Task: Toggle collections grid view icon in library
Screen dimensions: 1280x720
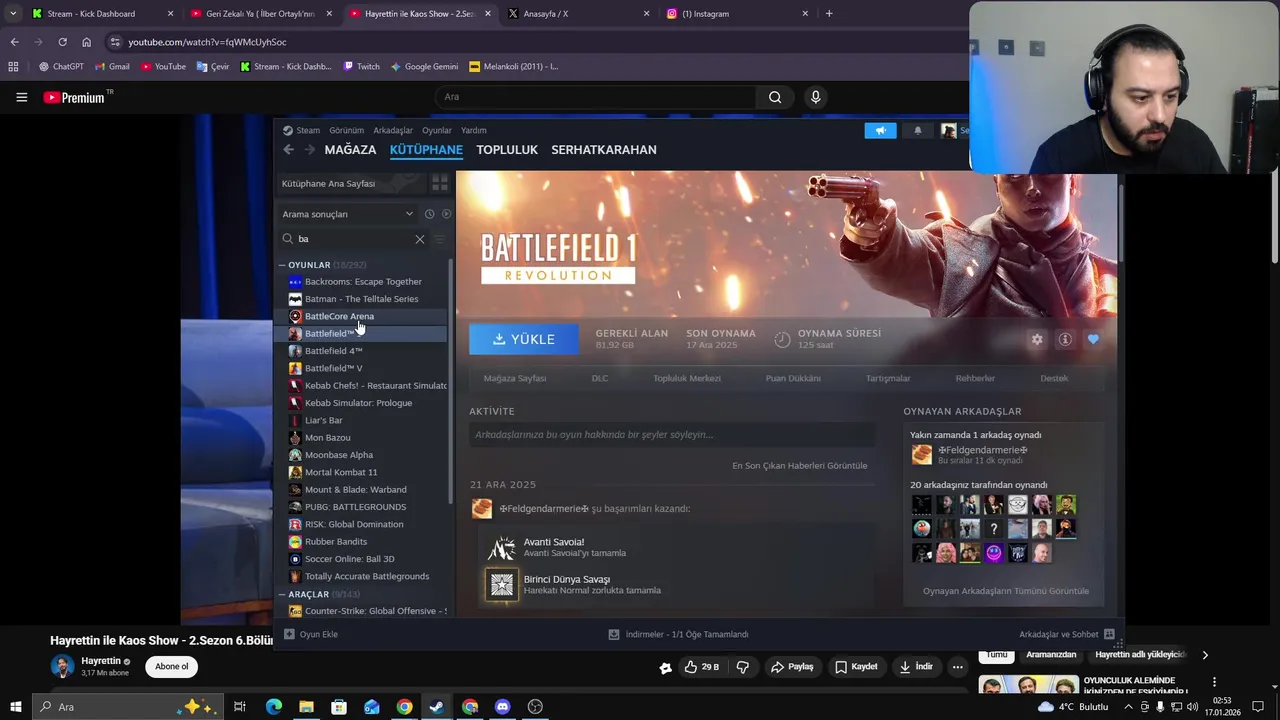Action: pos(439,183)
